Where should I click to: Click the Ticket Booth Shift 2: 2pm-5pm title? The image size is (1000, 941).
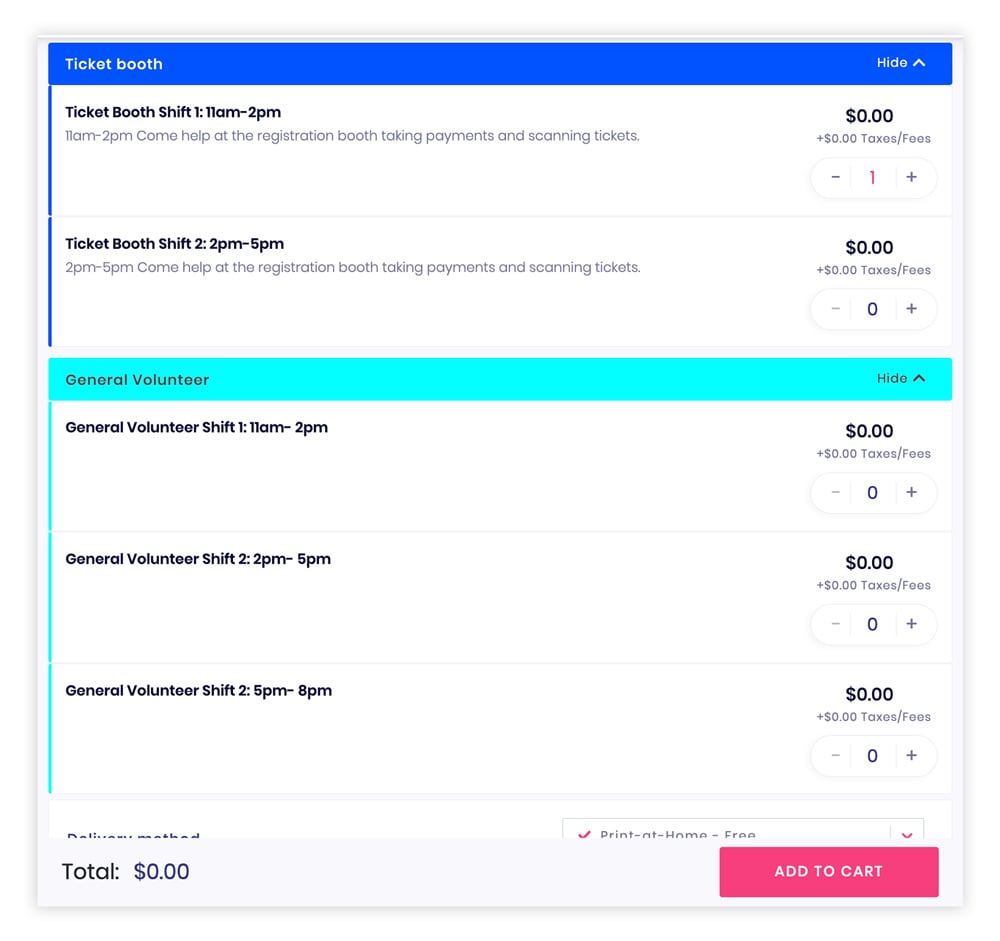tap(175, 244)
